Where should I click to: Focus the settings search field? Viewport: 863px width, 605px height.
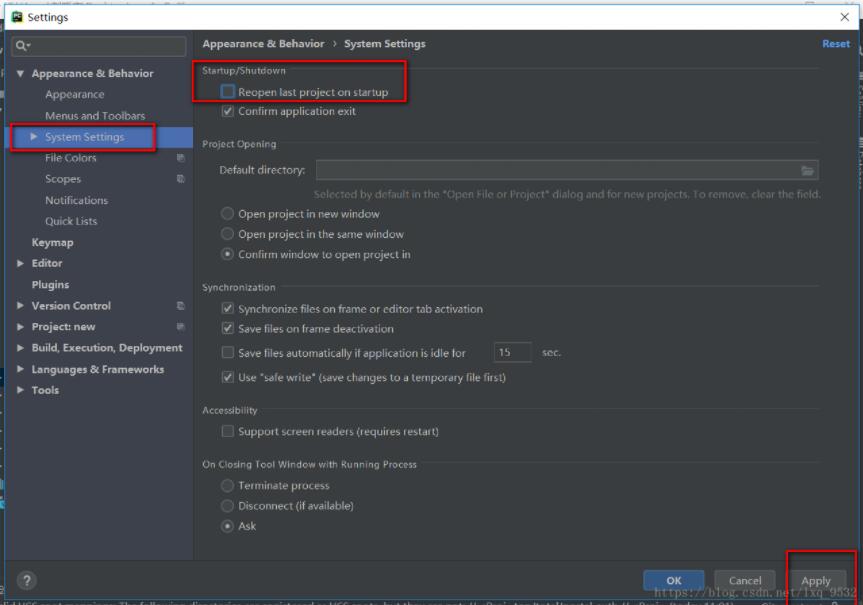point(99,46)
